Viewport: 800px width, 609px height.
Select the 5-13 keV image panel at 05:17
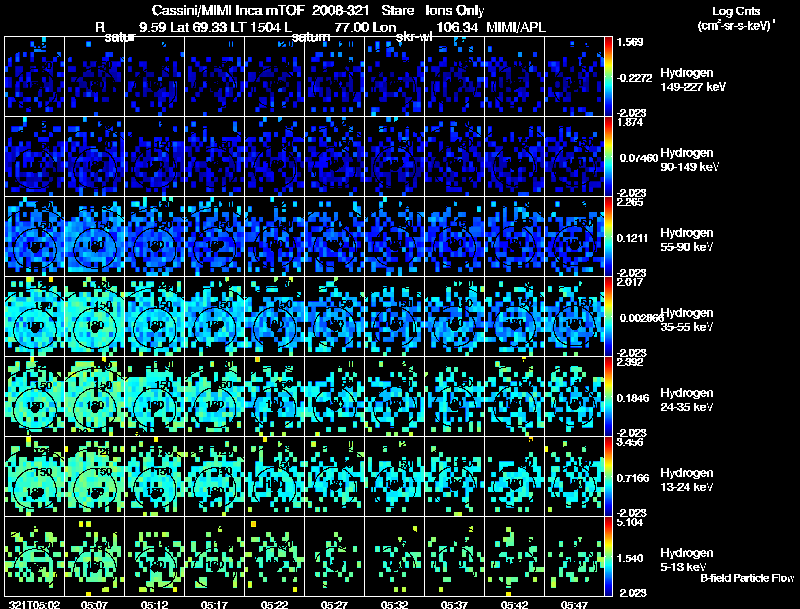(x=215, y=557)
